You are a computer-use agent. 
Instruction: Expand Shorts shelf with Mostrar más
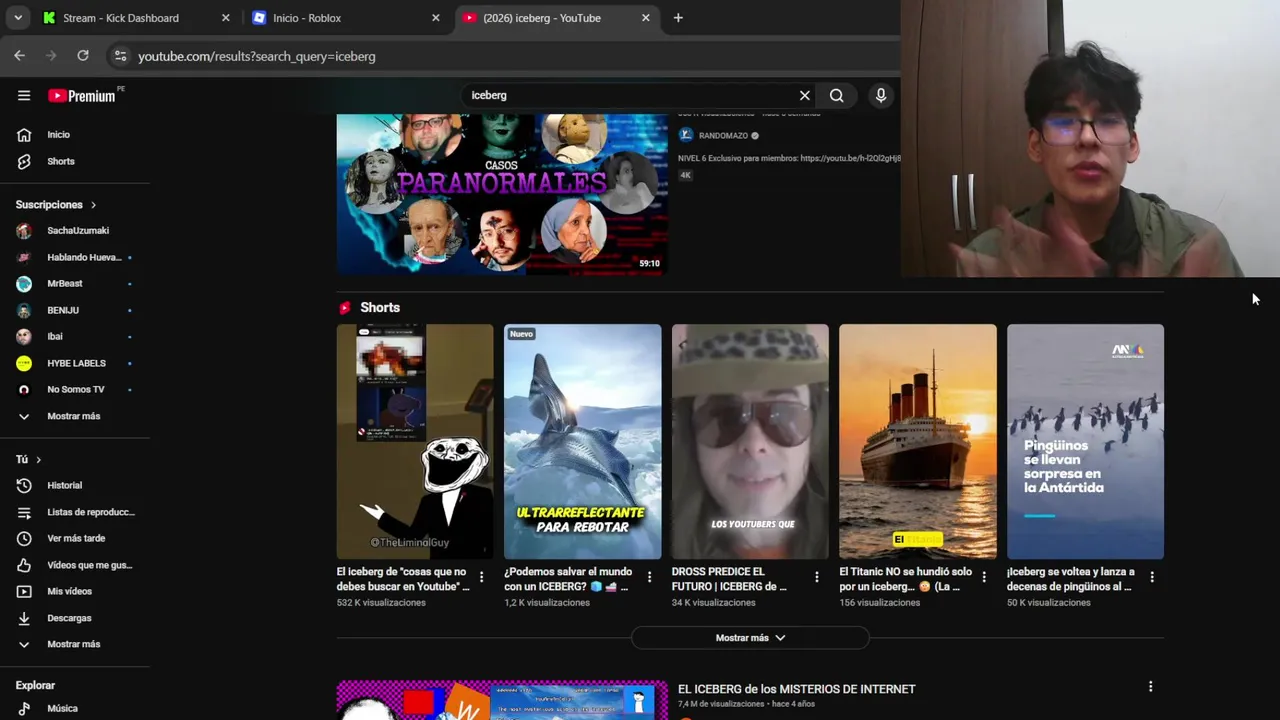point(750,638)
